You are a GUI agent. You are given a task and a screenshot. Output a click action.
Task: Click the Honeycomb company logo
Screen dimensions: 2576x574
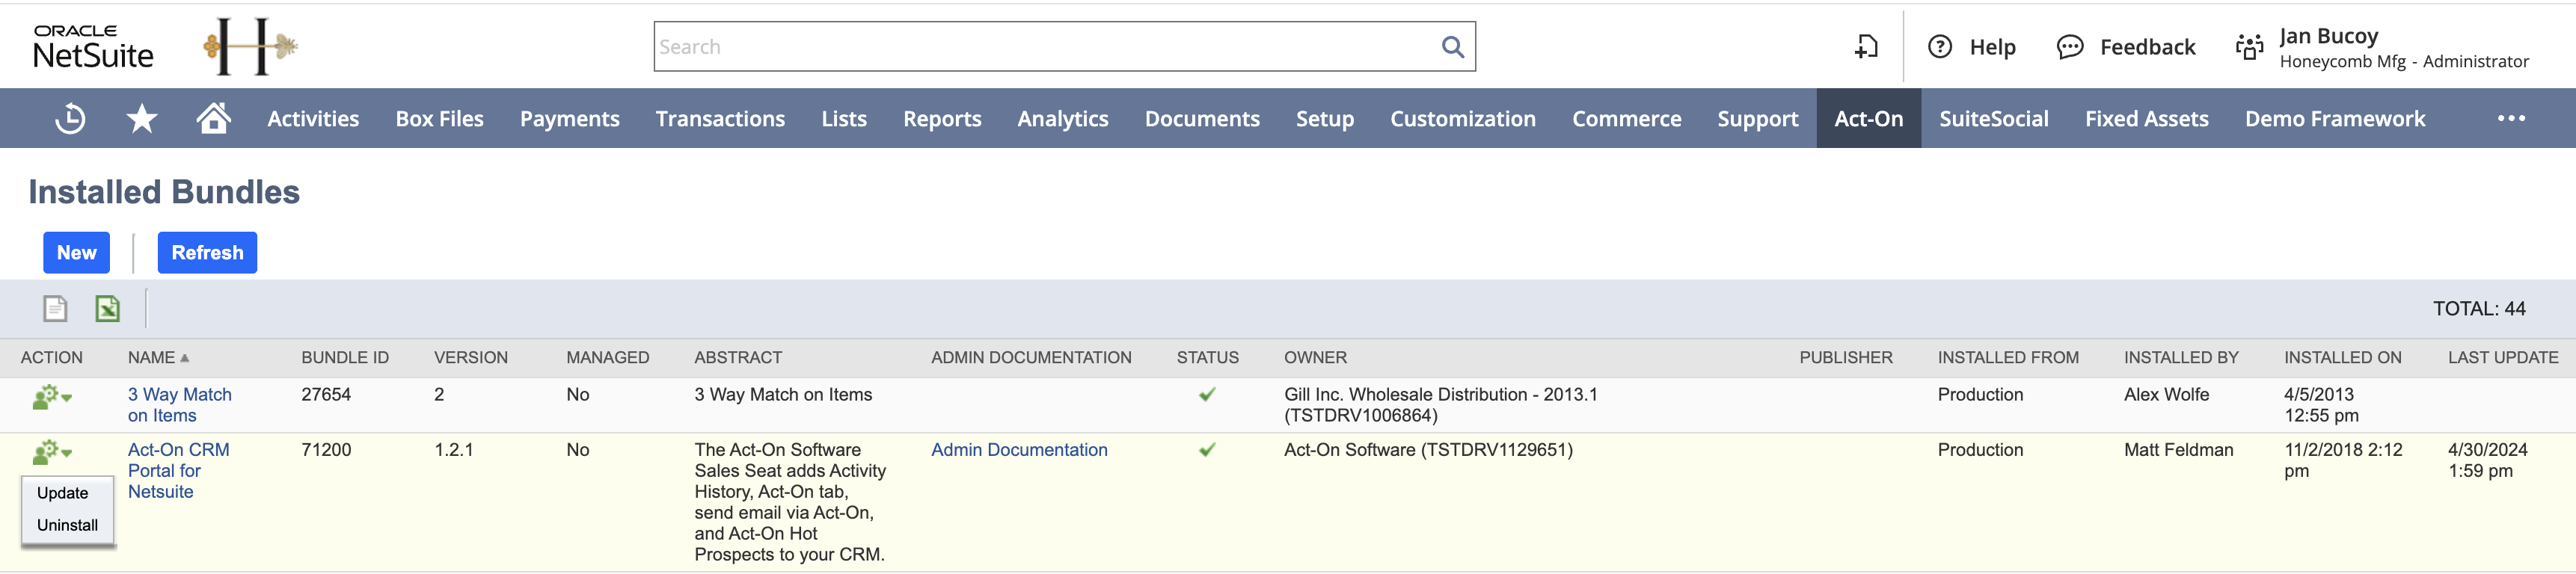[250, 46]
